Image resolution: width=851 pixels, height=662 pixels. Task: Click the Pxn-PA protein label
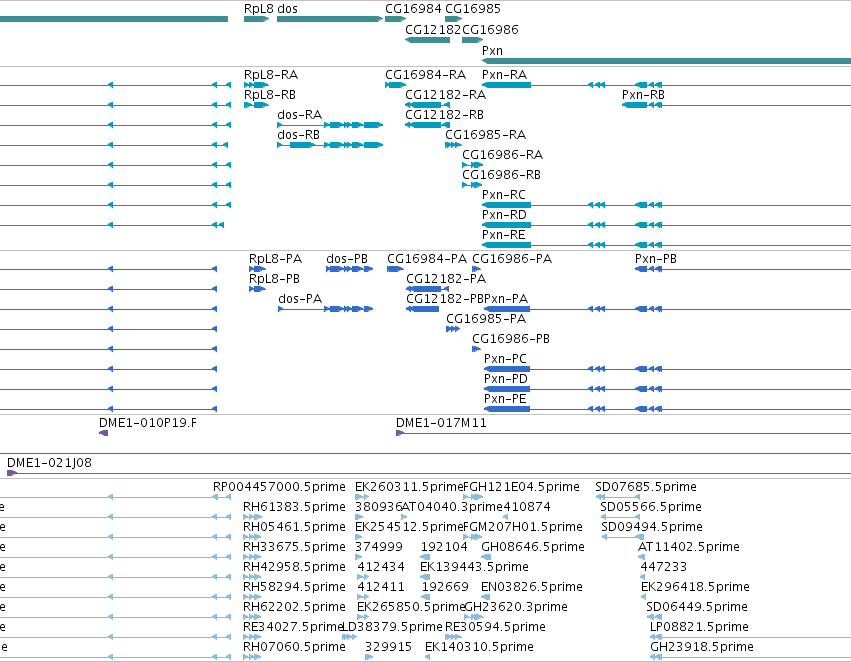pos(506,299)
